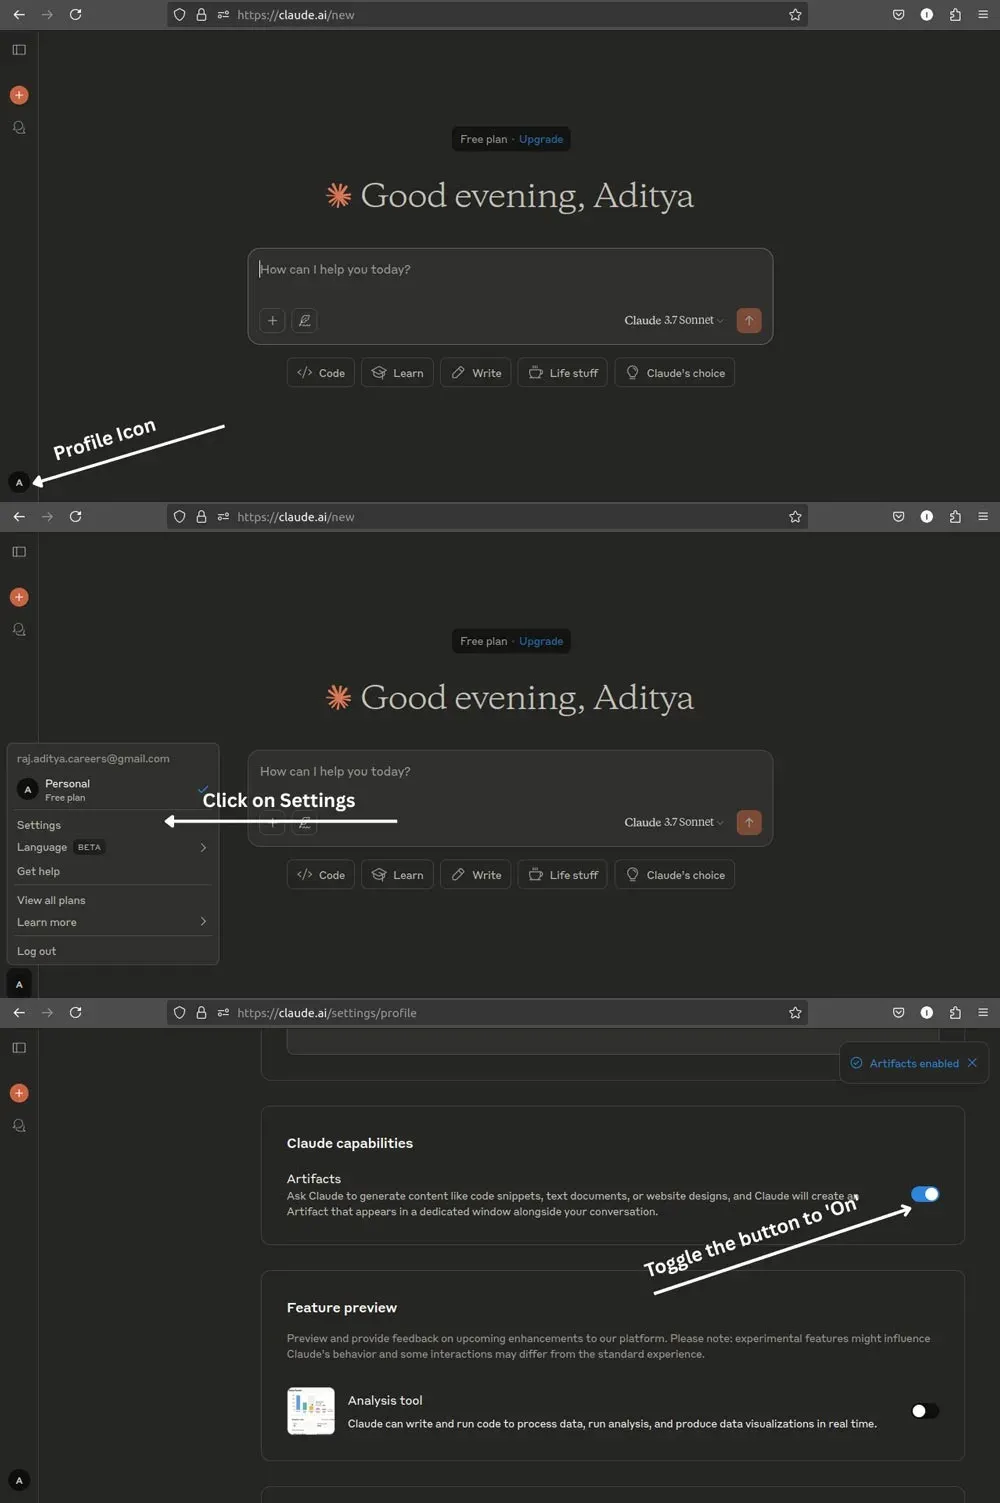Click the send arrow in the window with the profile menu
This screenshot has width=1000, height=1503.
(749, 822)
